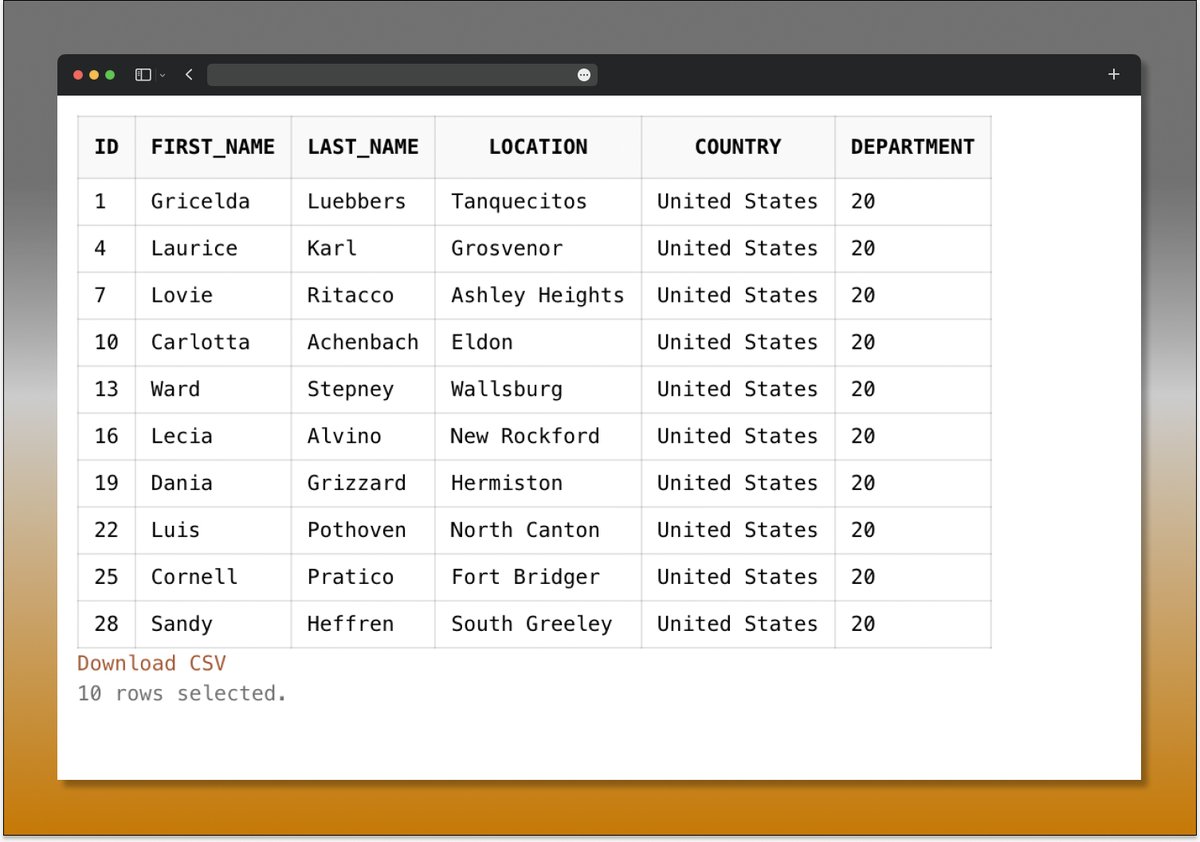Select the ID column header
Image resolution: width=1200 pixels, height=842 pixels.
(106, 147)
